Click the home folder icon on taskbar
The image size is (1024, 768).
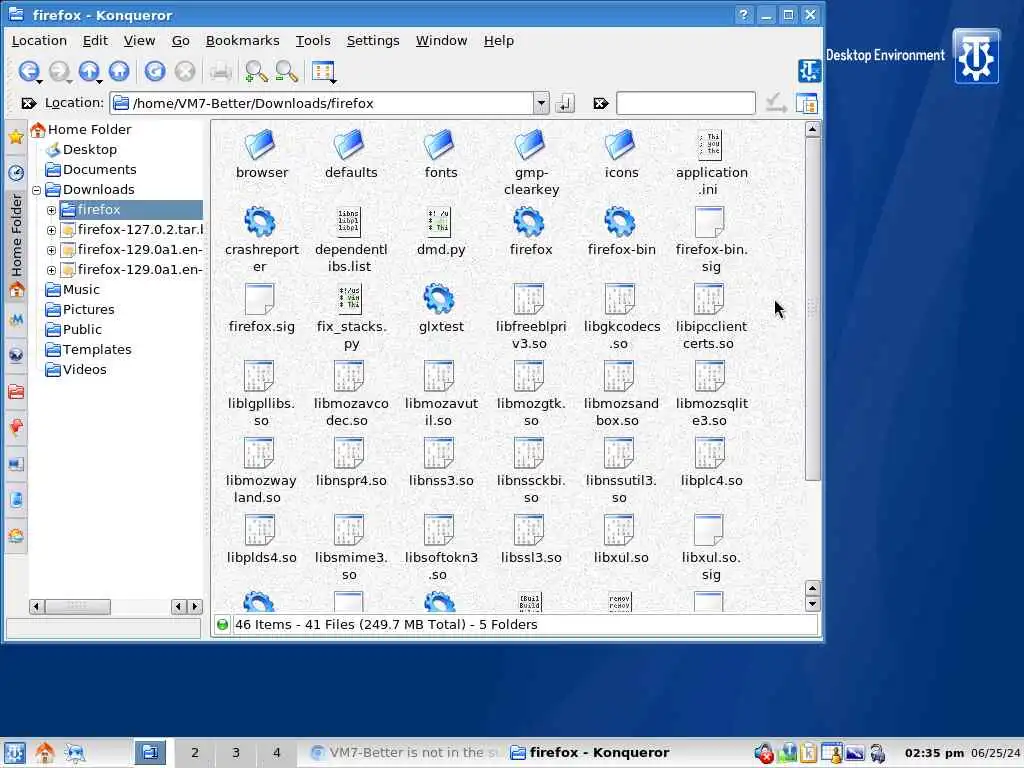(x=44, y=753)
